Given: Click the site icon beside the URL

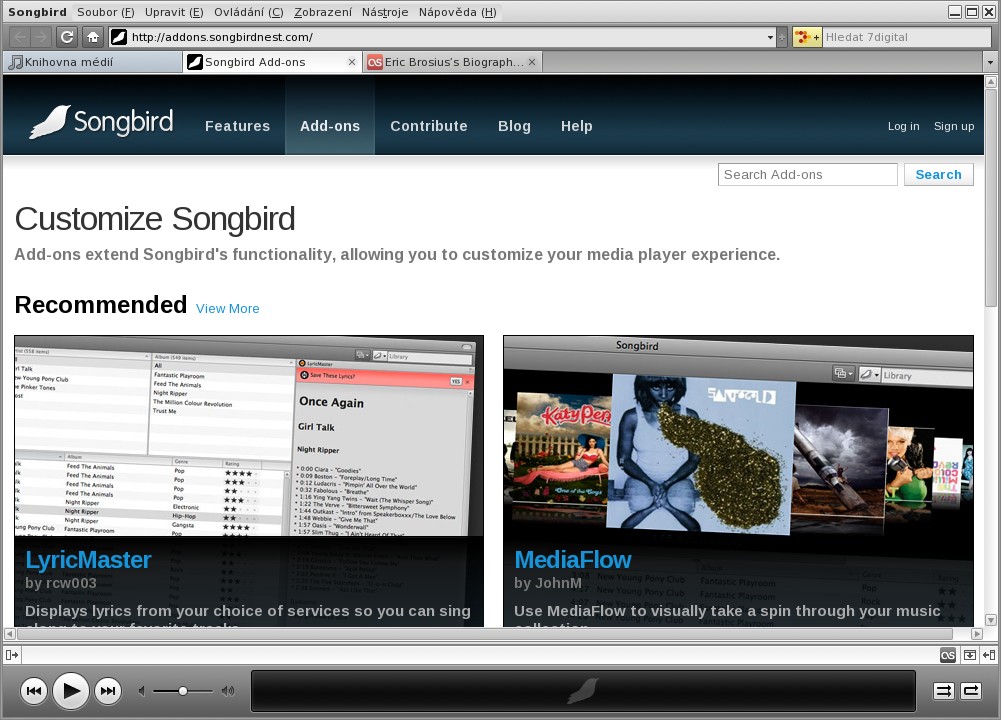Looking at the screenshot, I should point(119,37).
